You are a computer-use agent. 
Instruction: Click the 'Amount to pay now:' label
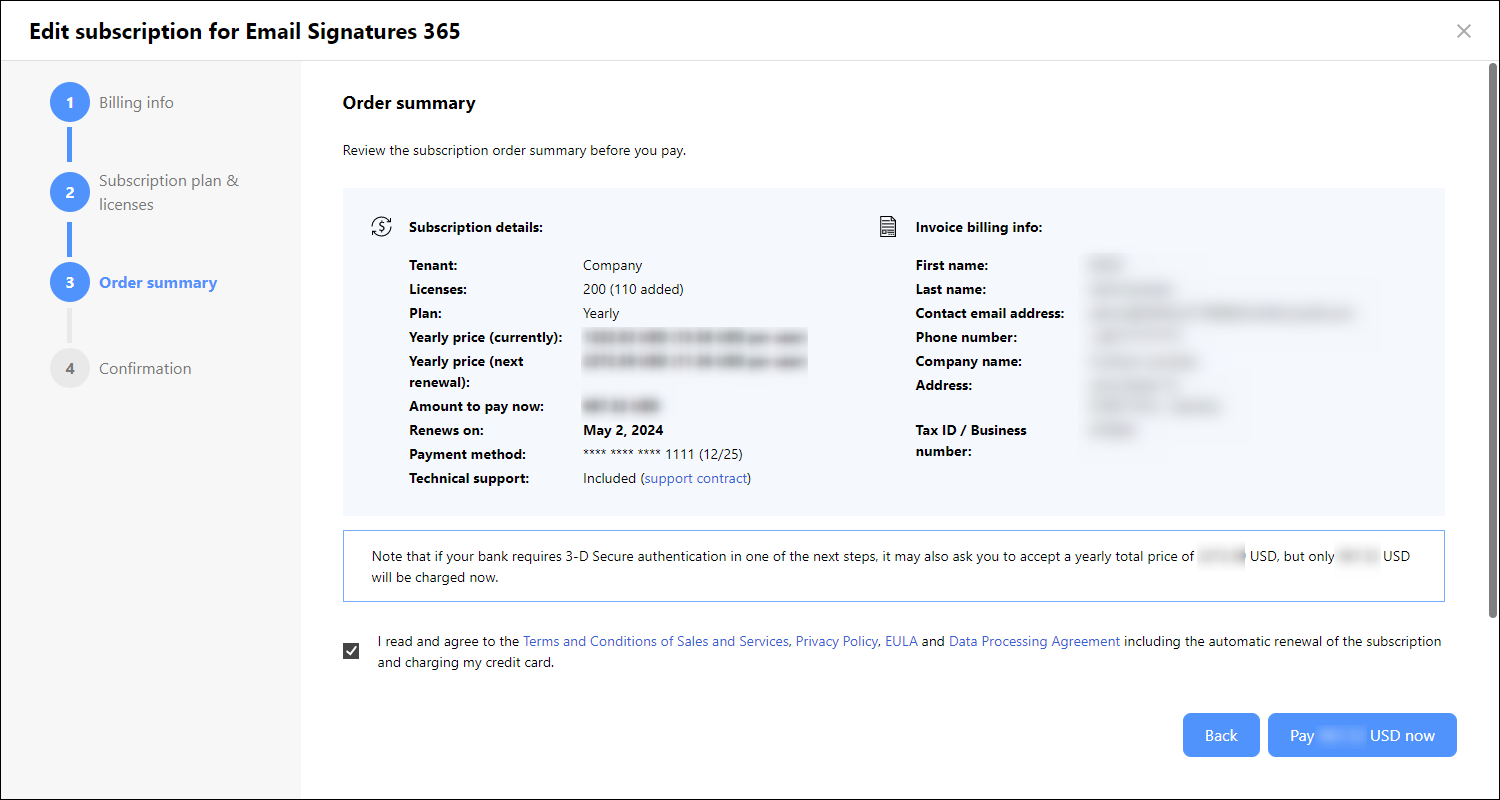pyautogui.click(x=476, y=406)
